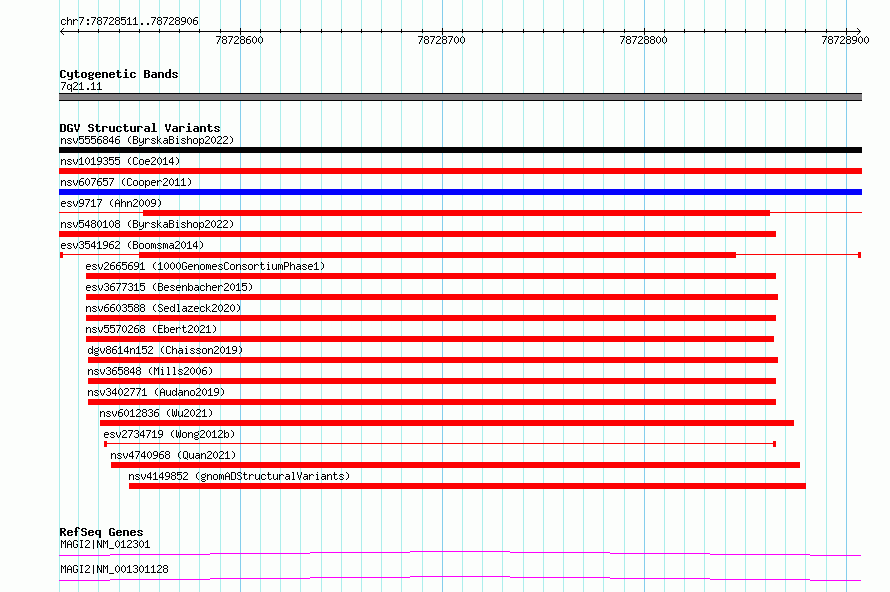
Task: Select nsv3402771 (Audano2019) label
Action: [156, 392]
